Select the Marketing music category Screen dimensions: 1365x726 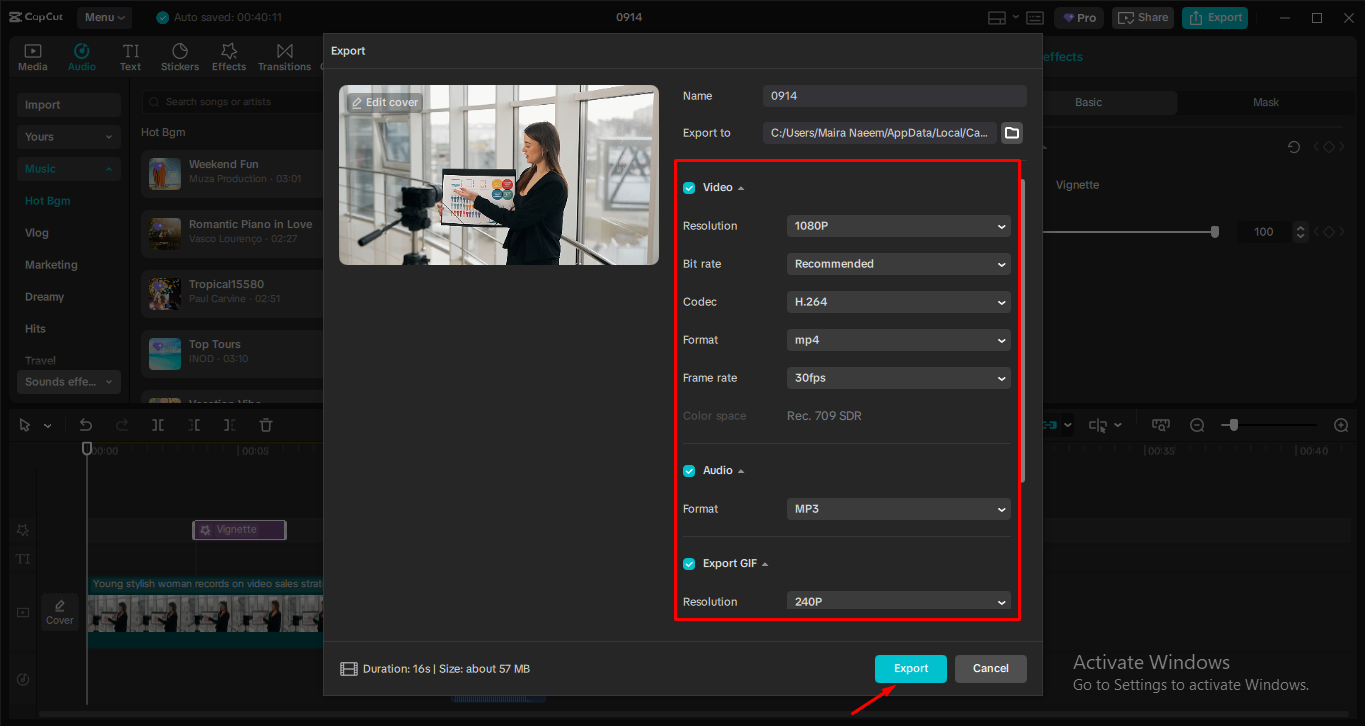(x=51, y=265)
